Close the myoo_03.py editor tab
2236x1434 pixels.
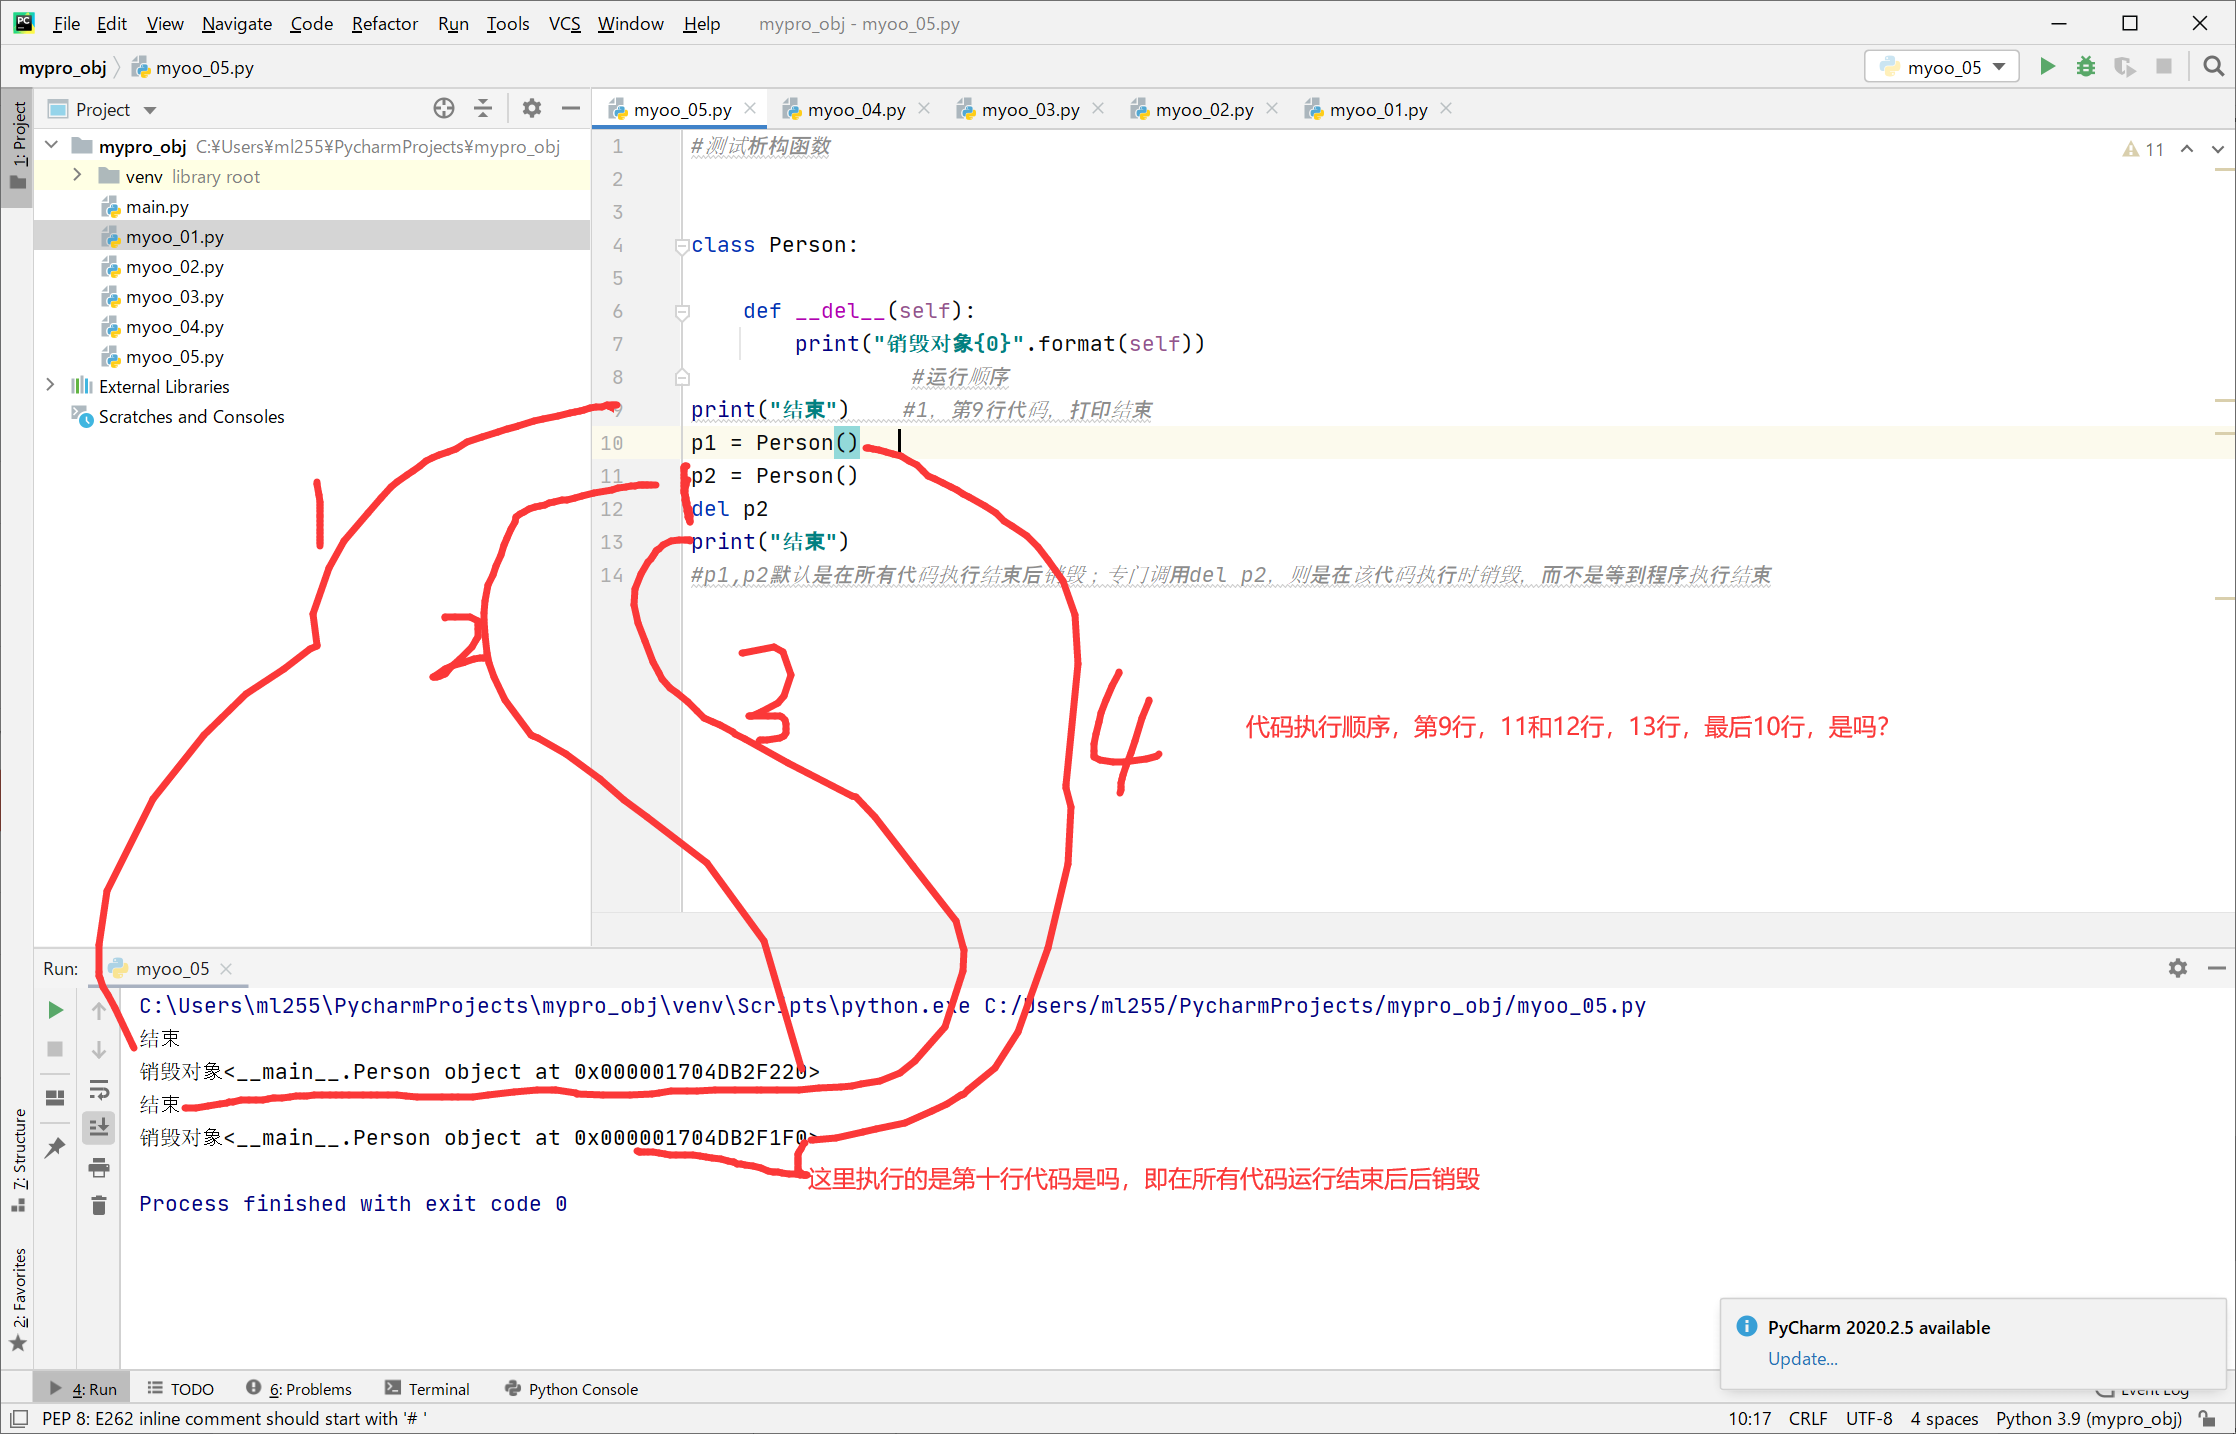pos(1098,108)
